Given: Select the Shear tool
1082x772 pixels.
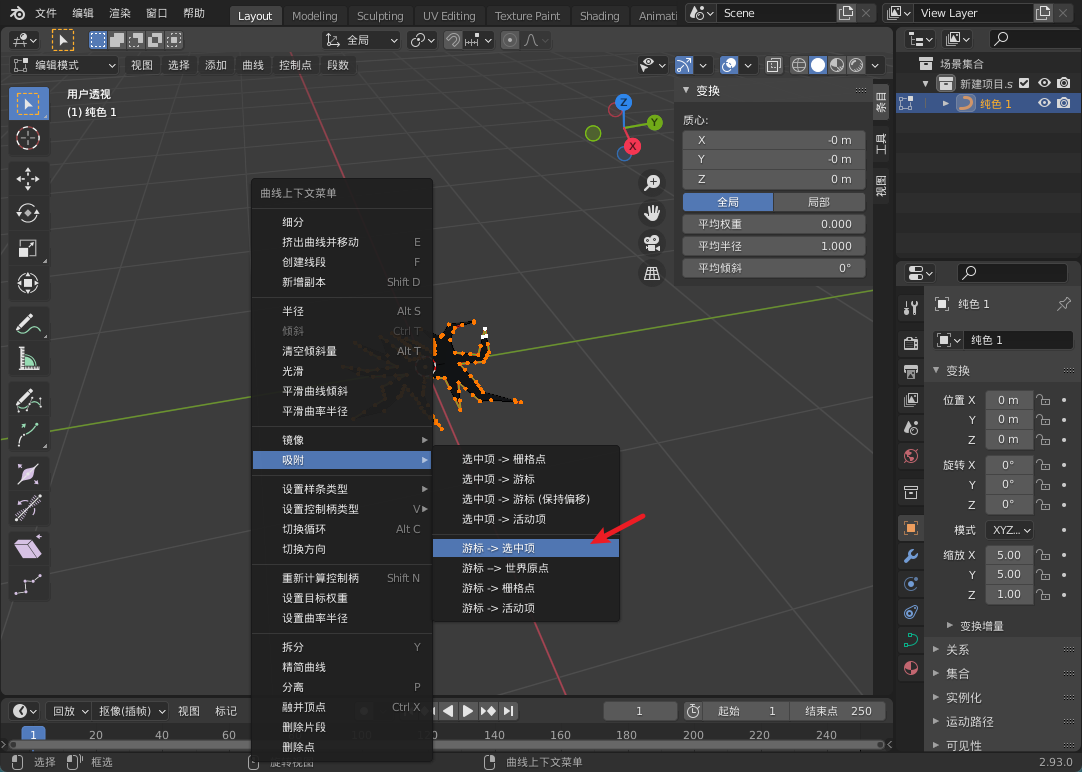Looking at the screenshot, I should point(28,548).
